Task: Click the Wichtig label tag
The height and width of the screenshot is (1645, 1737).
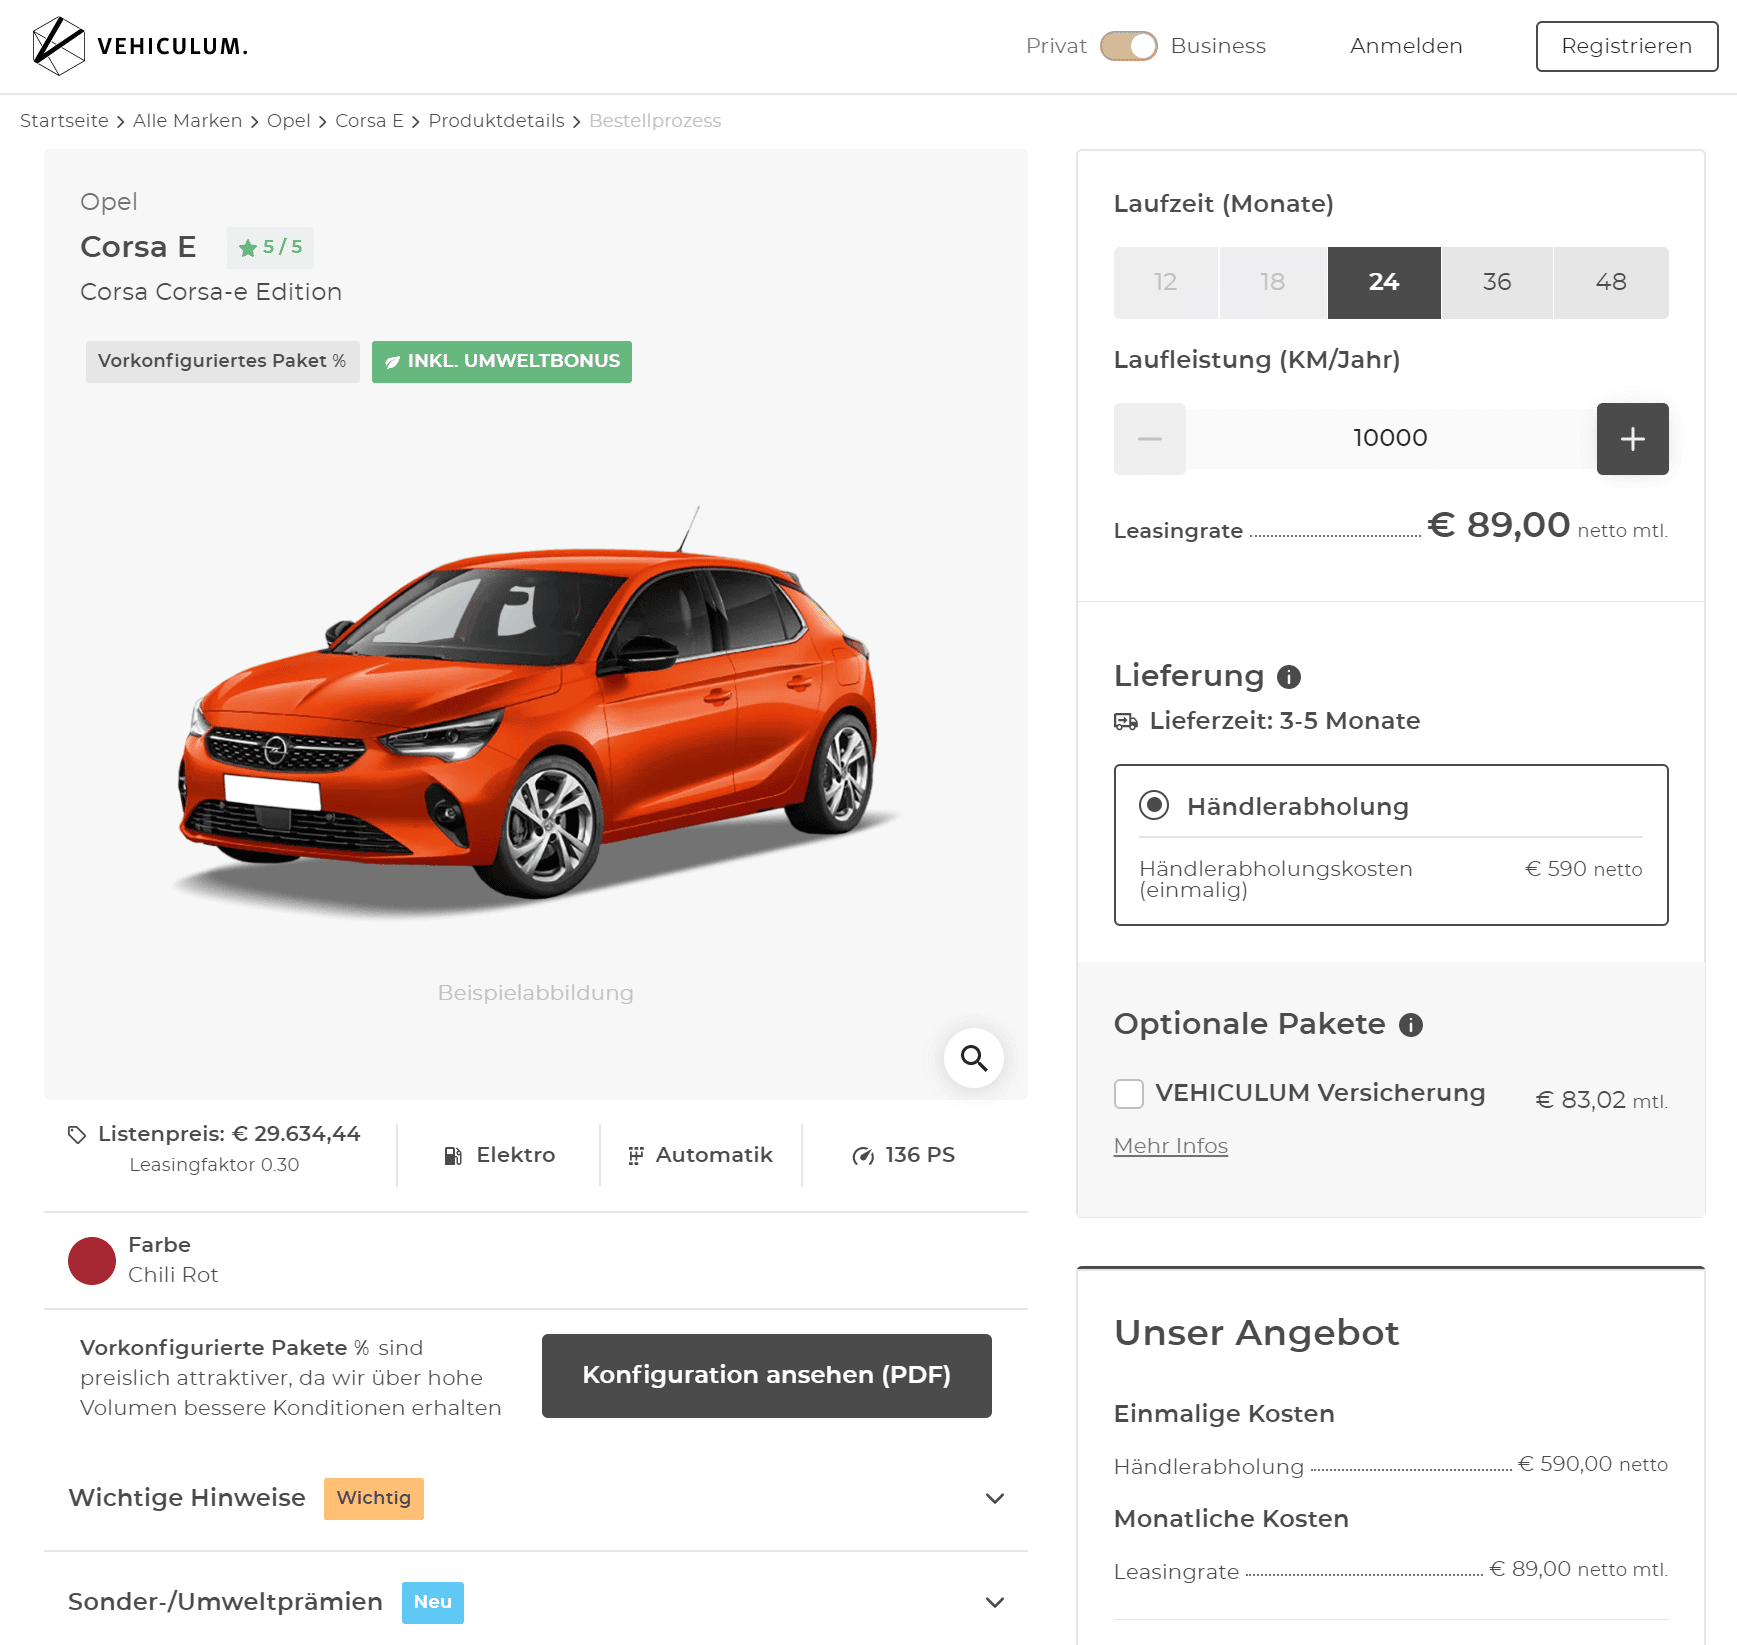Action: (x=374, y=1499)
